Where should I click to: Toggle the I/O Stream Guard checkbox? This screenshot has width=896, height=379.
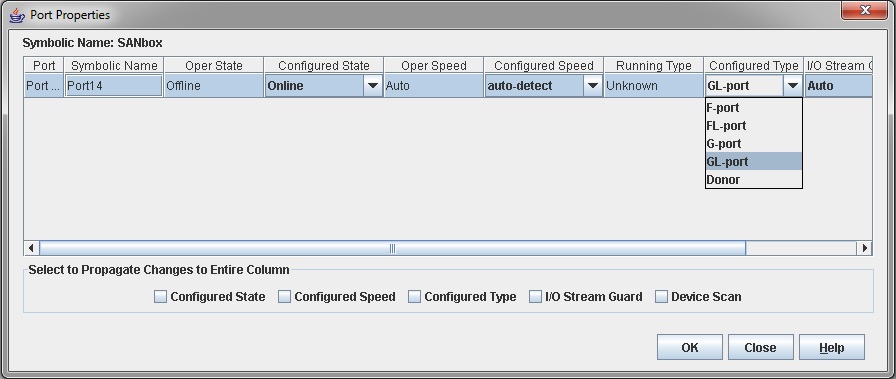coord(535,297)
